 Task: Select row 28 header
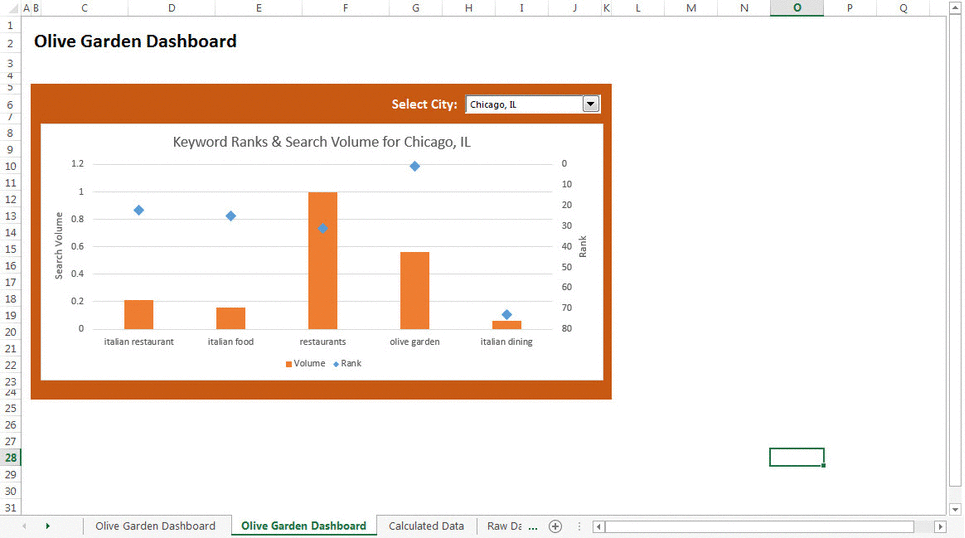pyautogui.click(x=10, y=457)
